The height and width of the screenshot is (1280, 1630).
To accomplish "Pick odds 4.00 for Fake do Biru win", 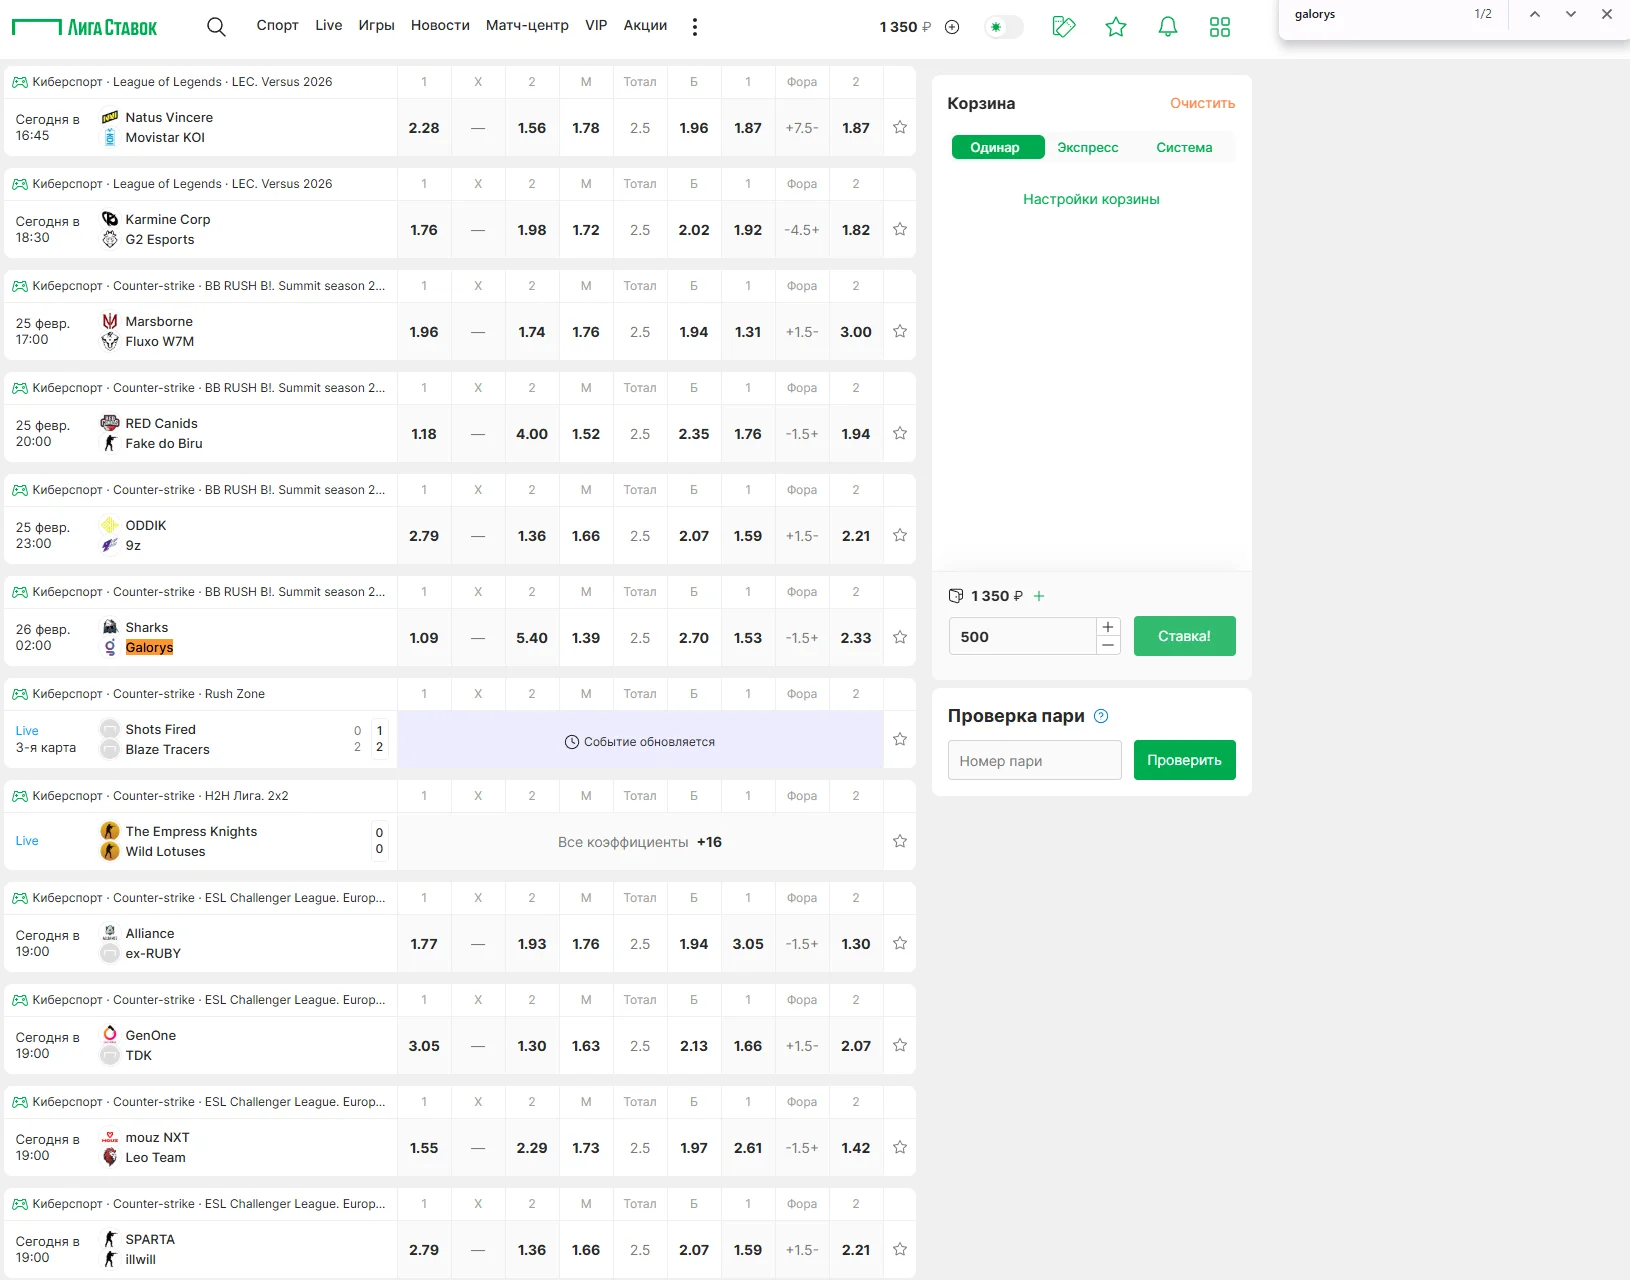I will point(532,434).
